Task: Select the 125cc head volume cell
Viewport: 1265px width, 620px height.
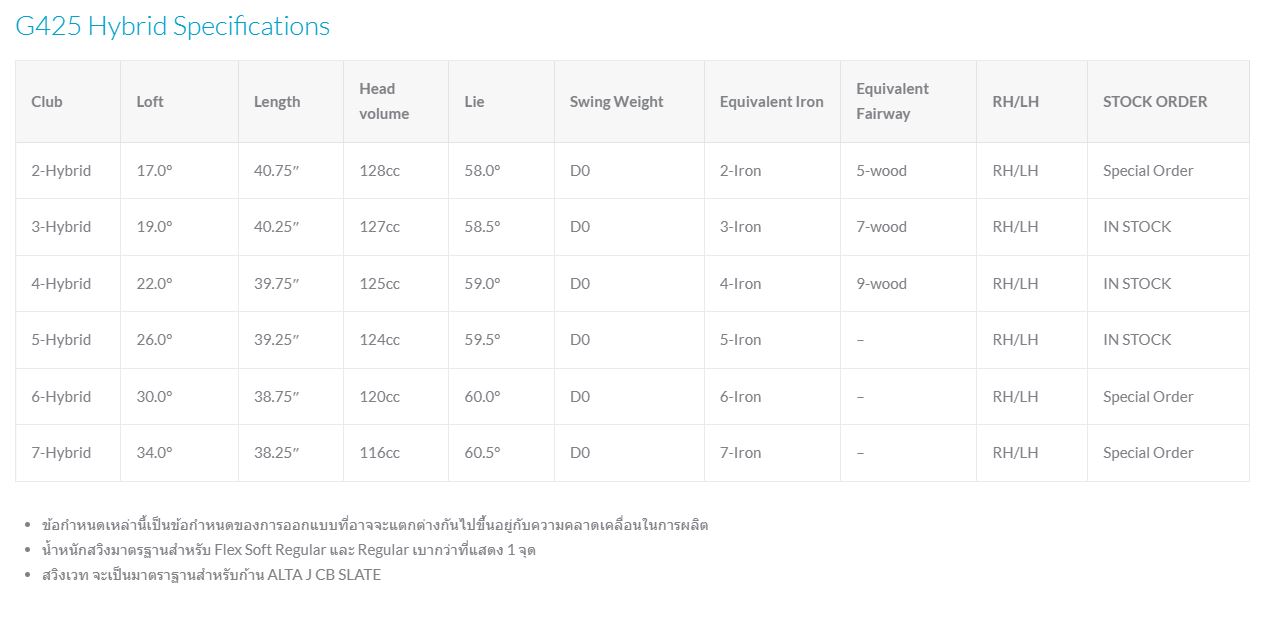Action: 380,284
